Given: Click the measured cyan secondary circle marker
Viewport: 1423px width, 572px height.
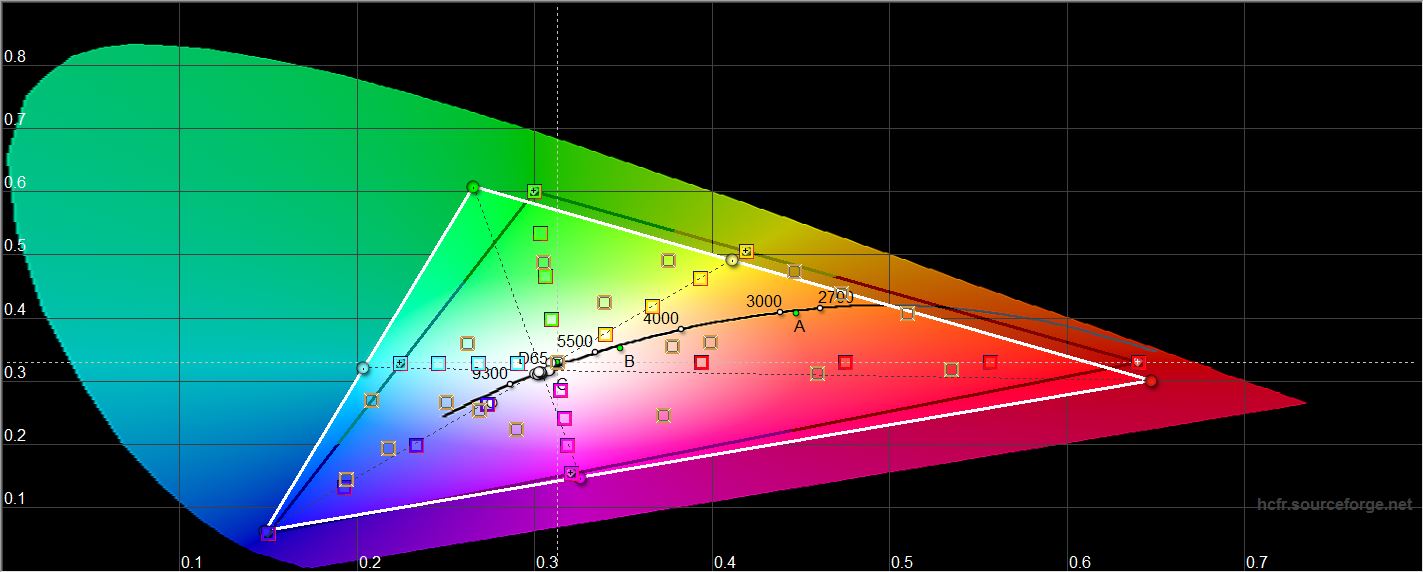Looking at the screenshot, I should (363, 368).
